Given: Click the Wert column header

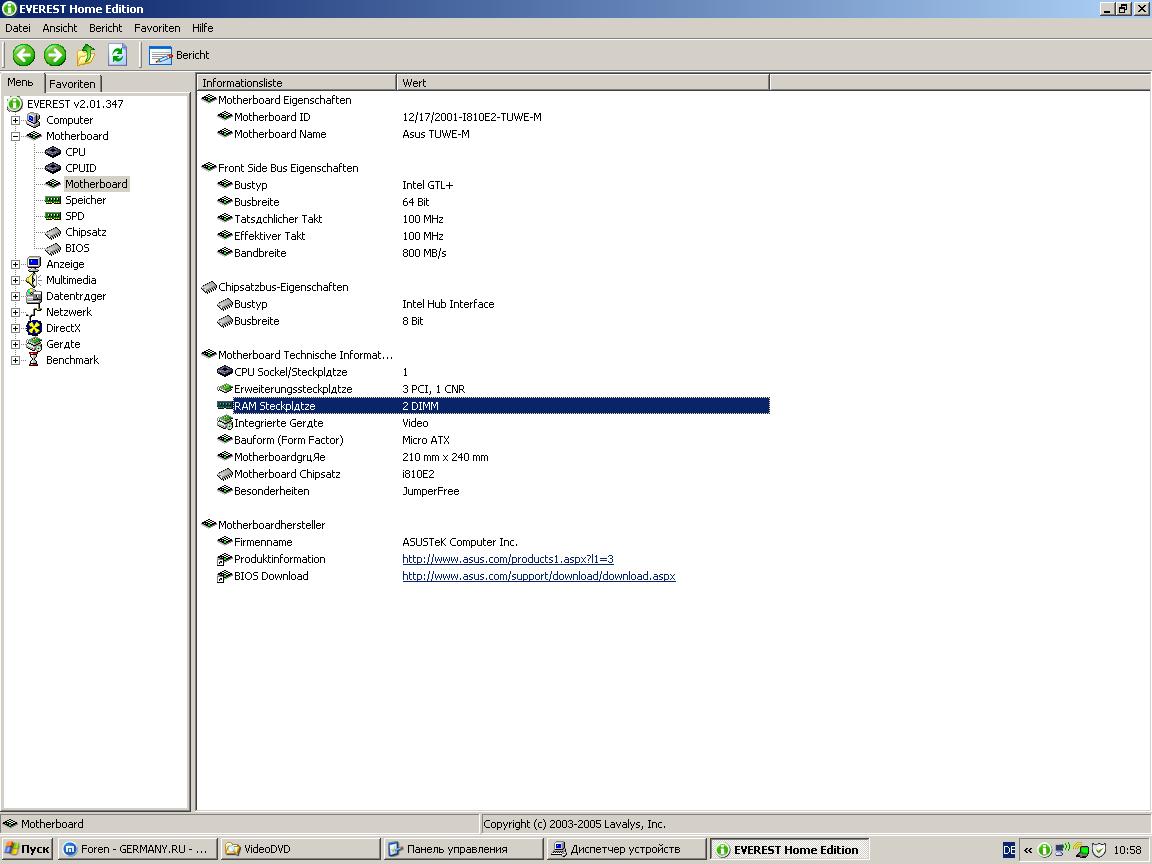Looking at the screenshot, I should pos(583,83).
